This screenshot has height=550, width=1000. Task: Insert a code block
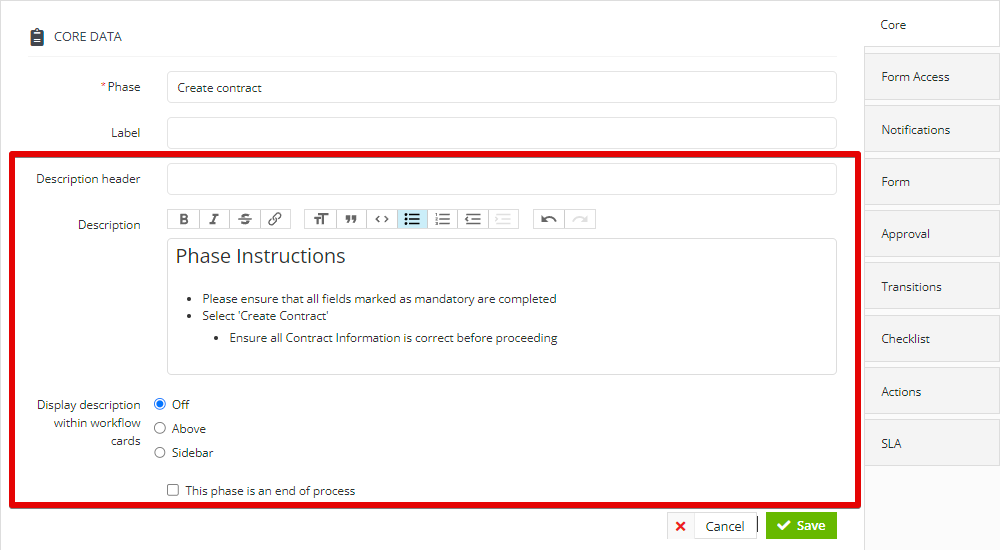(x=381, y=219)
